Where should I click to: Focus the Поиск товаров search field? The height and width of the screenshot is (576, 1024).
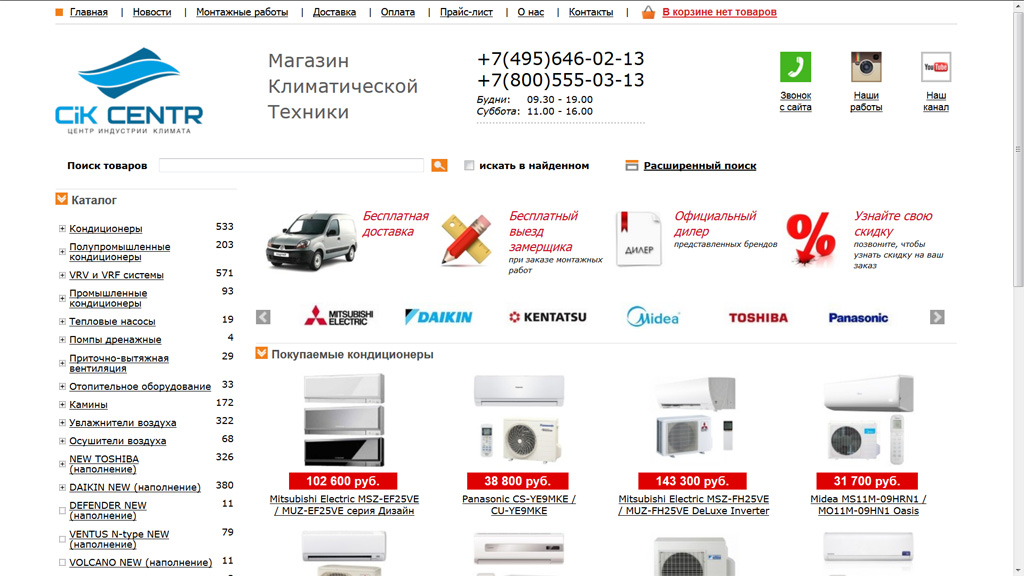click(x=291, y=166)
